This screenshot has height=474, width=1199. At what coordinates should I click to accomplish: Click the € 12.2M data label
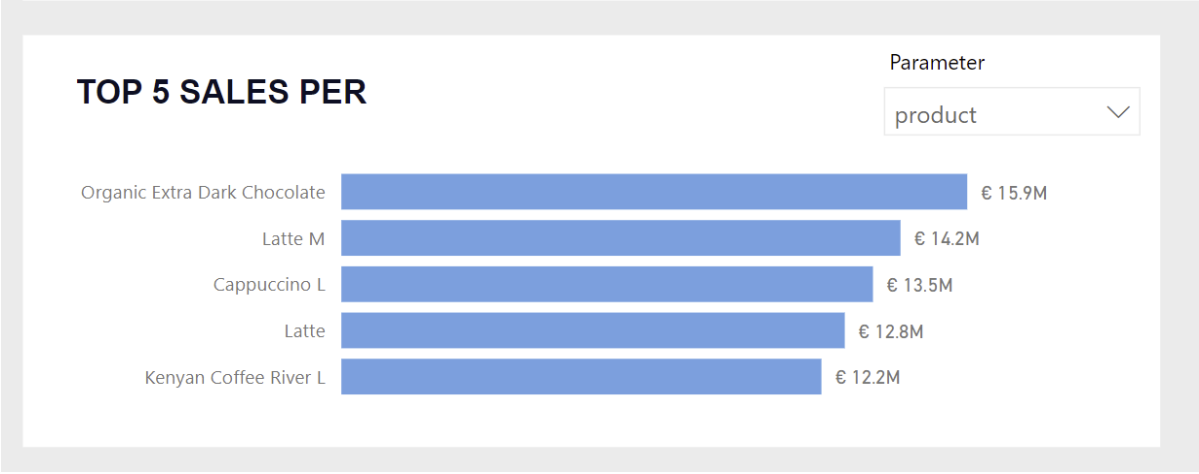(x=868, y=378)
